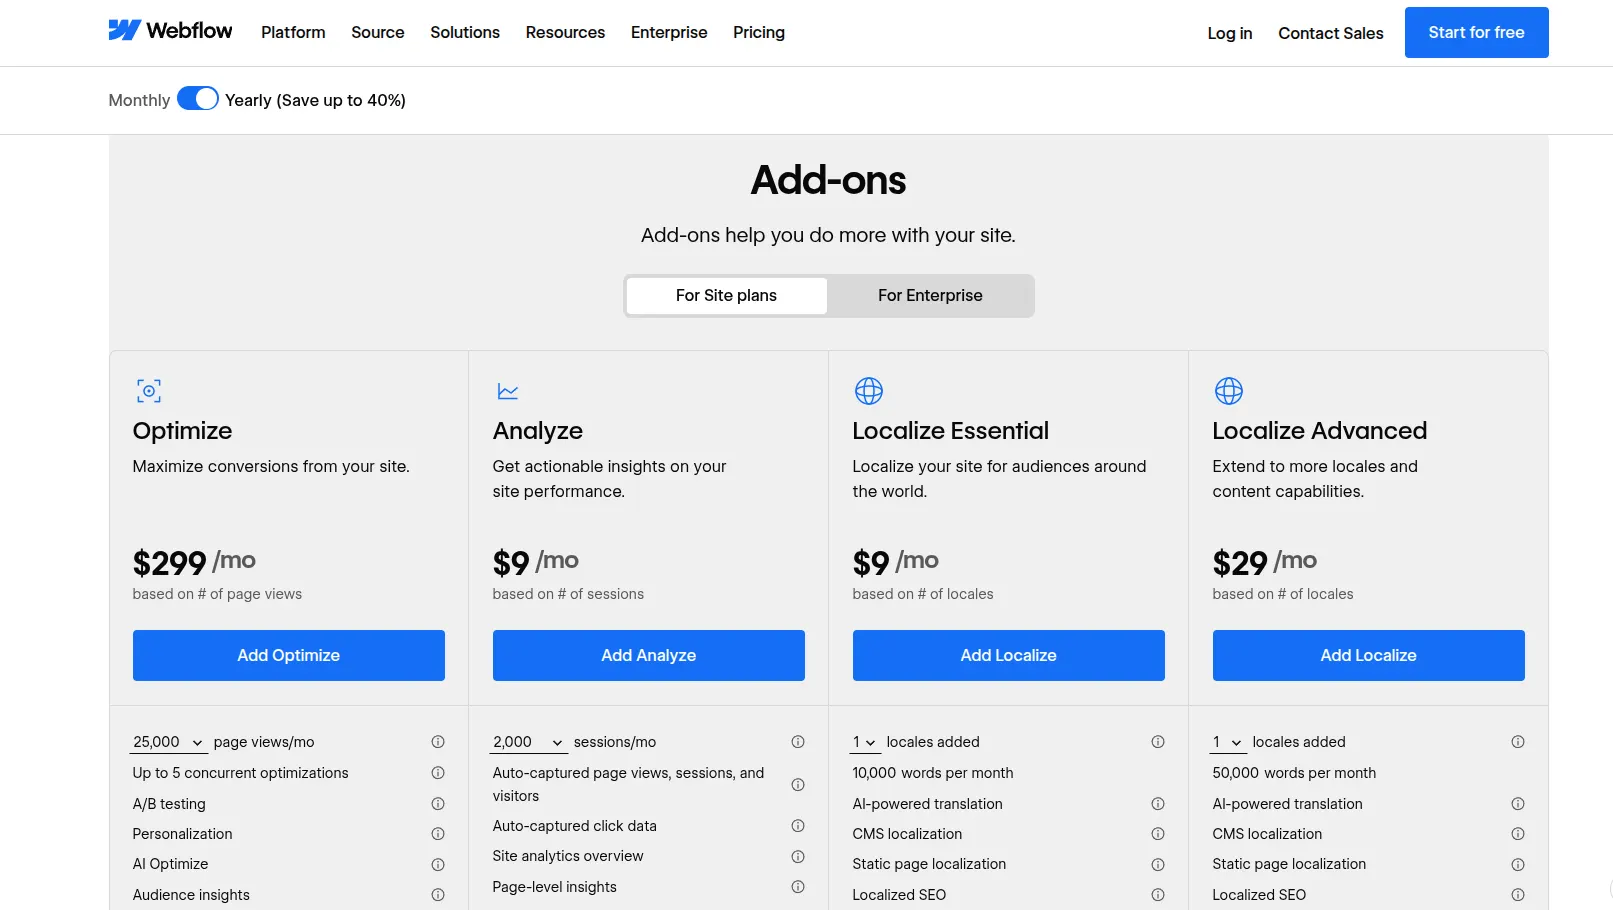Image resolution: width=1613 pixels, height=910 pixels.
Task: Click Add Localize under Localize Advanced
Action: [x=1369, y=655]
